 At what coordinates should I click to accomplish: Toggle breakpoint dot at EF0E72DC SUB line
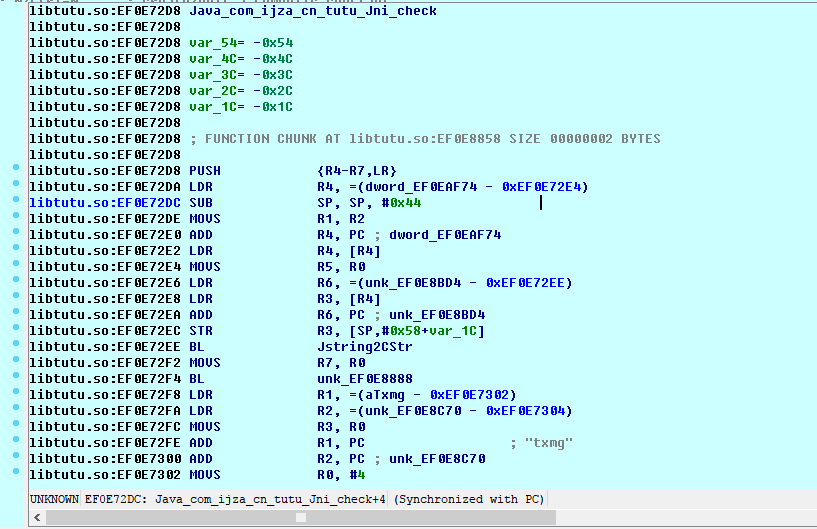tap(16, 199)
